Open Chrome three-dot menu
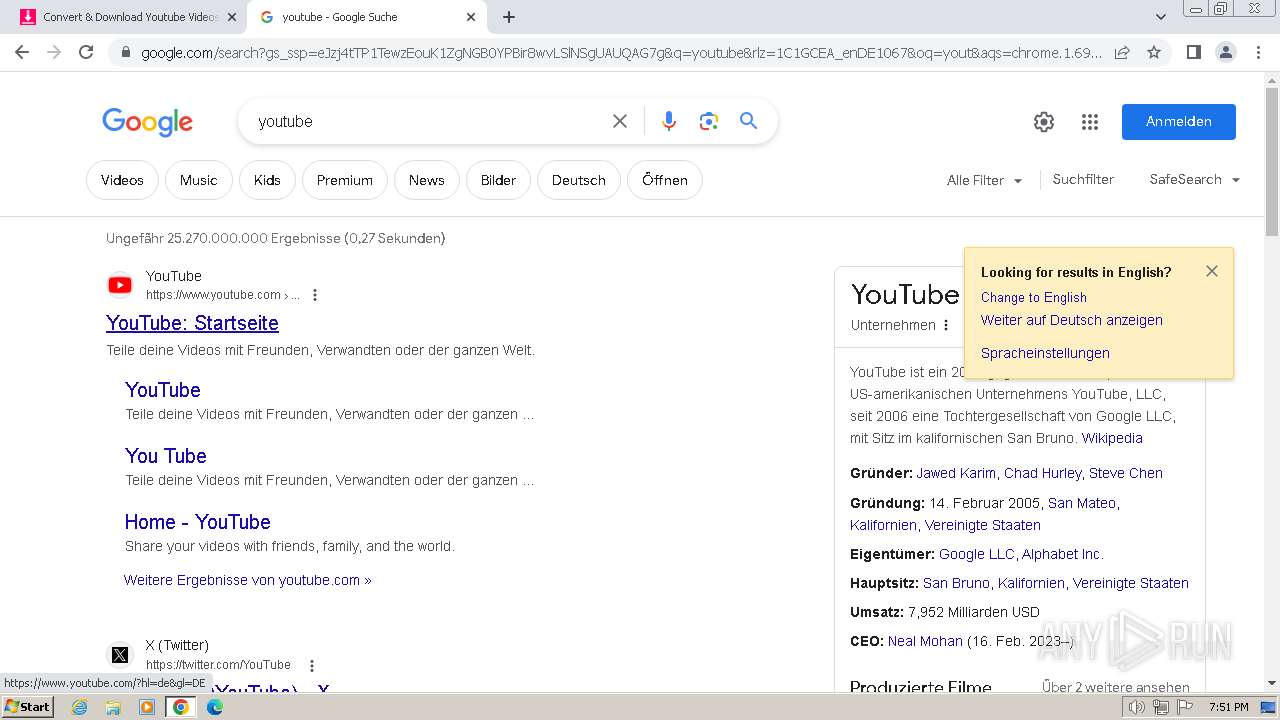 click(1258, 52)
